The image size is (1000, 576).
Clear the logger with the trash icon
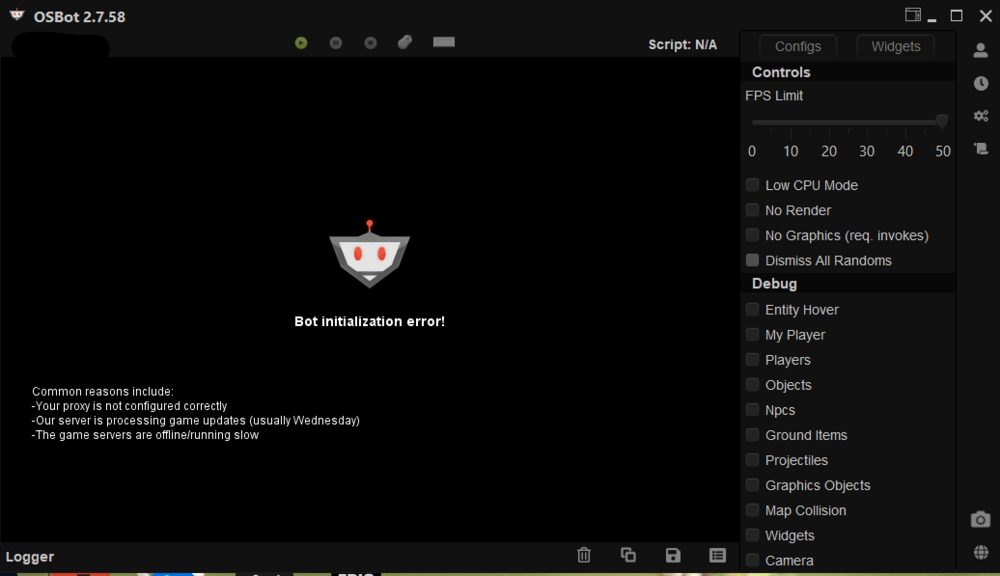(584, 555)
